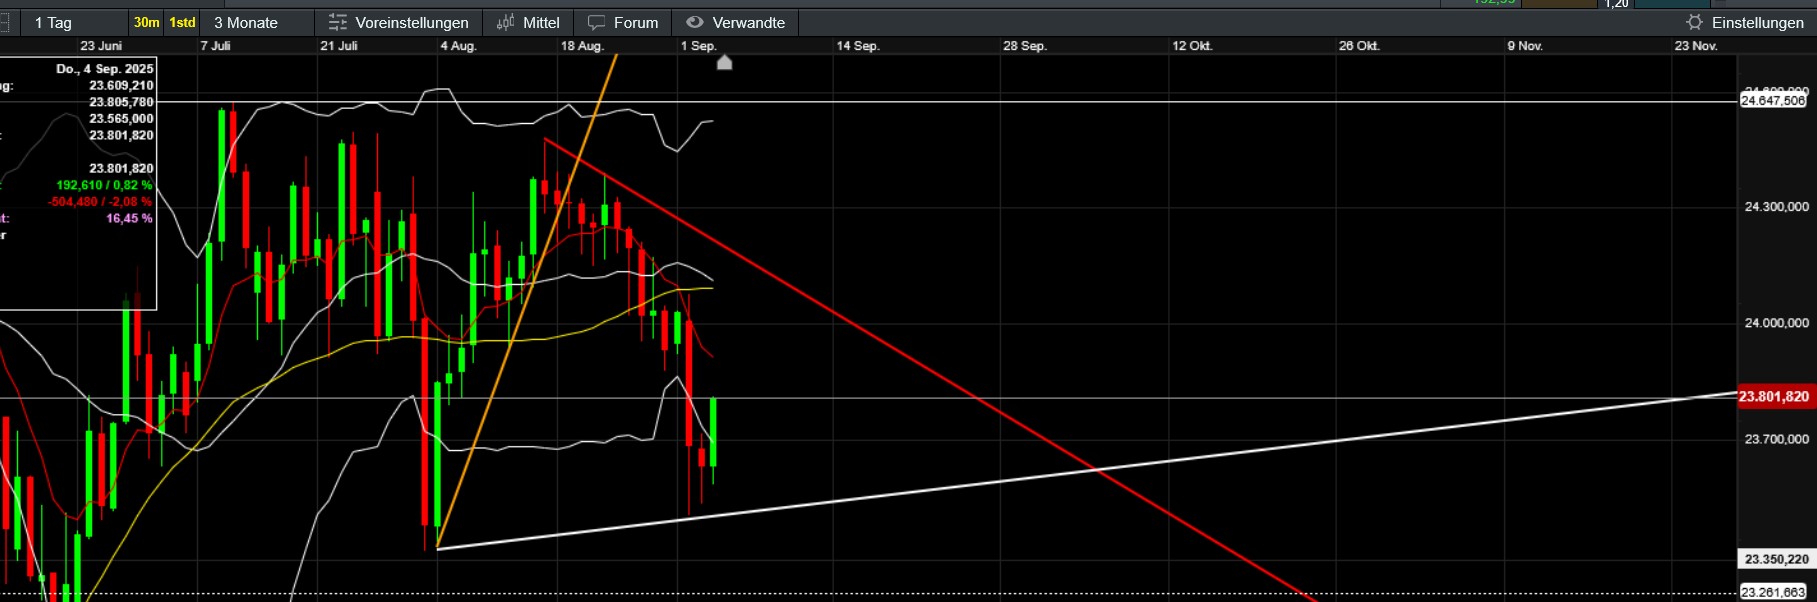Click the 23 Juni date label
The image size is (1817, 602).
101,46
